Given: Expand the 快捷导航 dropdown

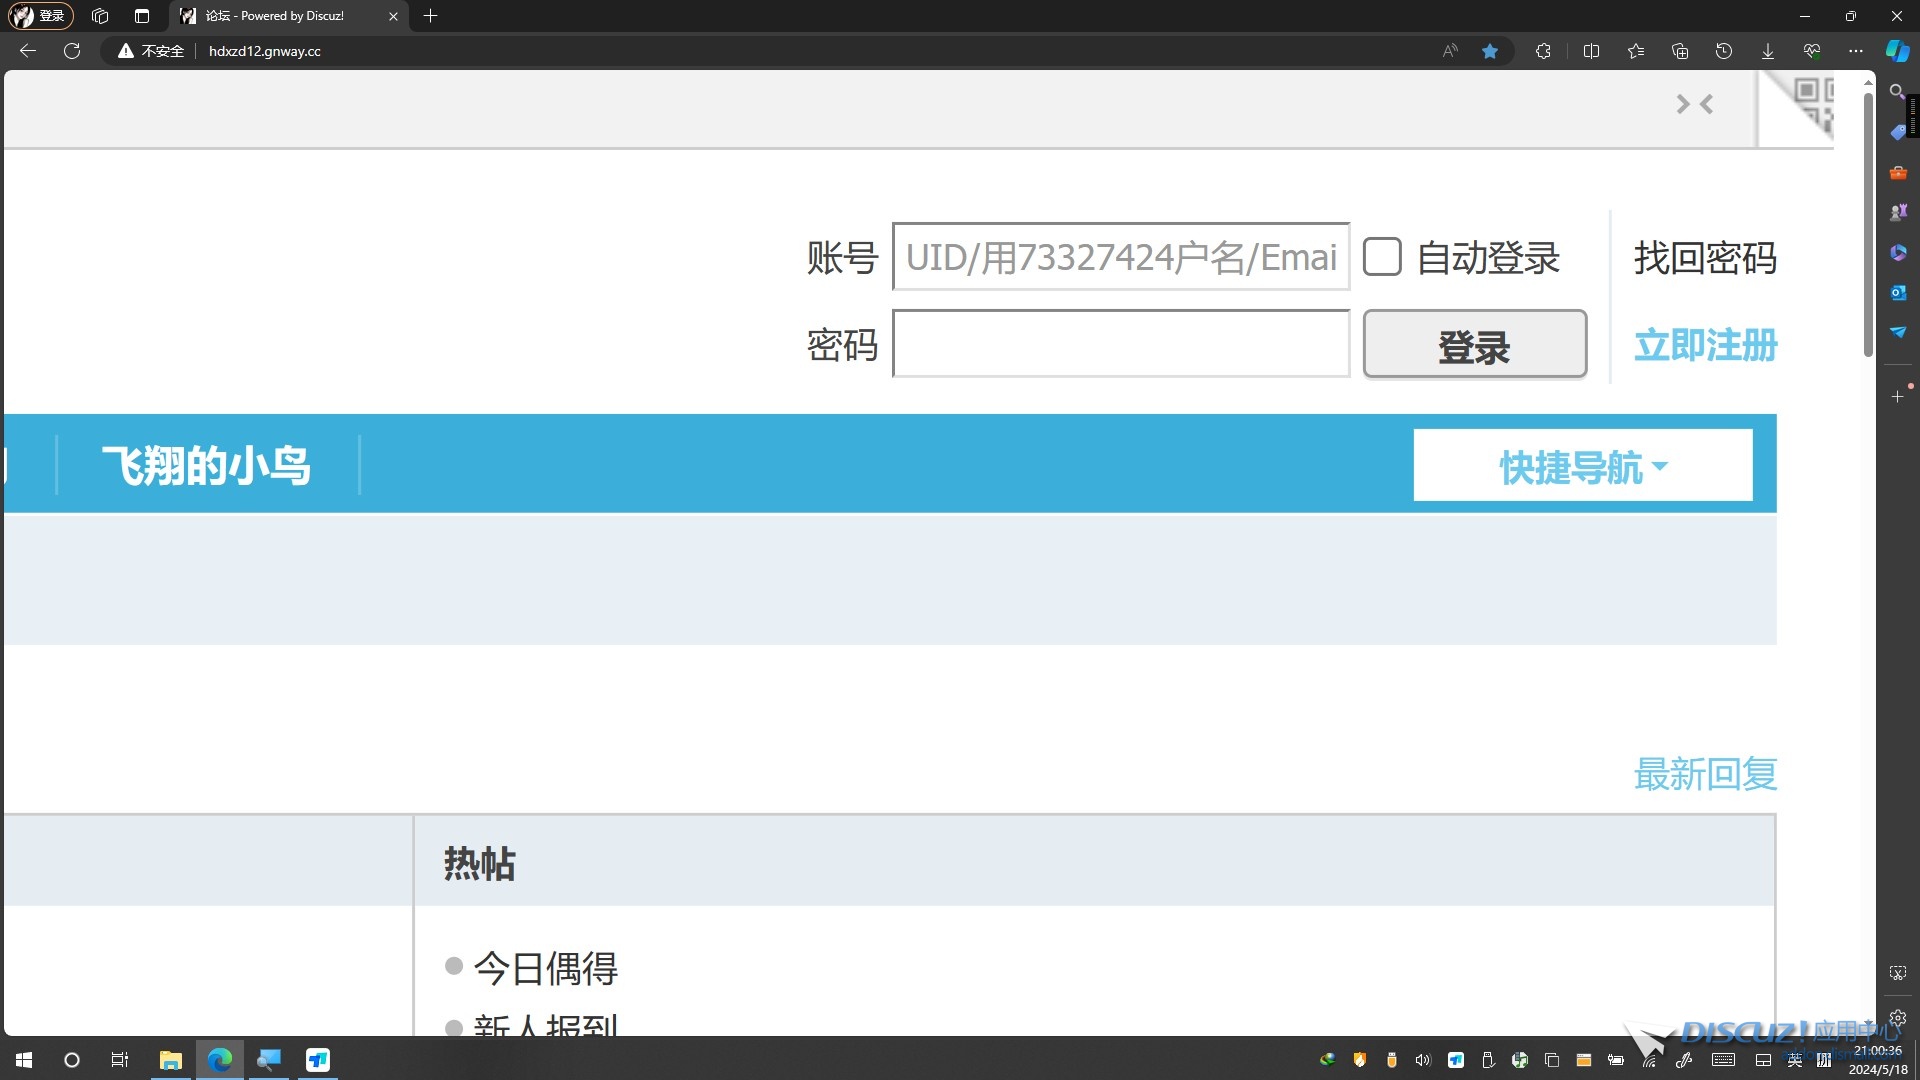Looking at the screenshot, I should (1582, 466).
